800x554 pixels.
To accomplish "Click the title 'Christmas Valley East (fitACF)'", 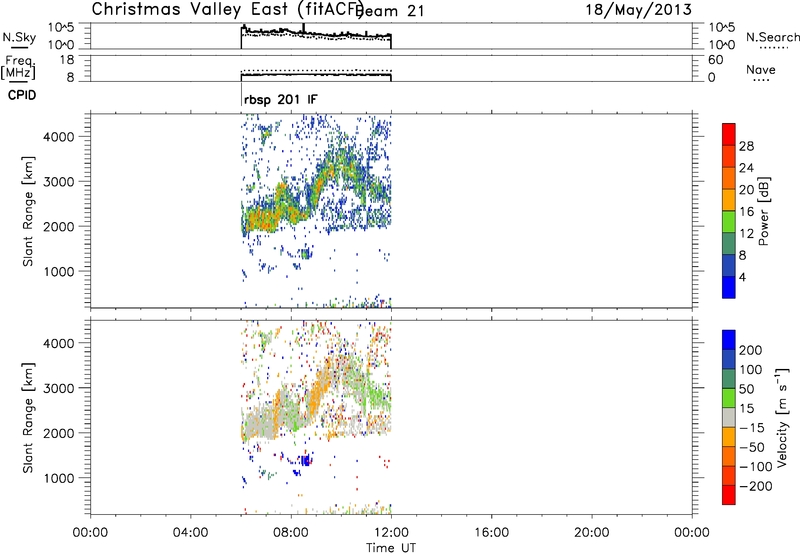I will coord(228,9).
